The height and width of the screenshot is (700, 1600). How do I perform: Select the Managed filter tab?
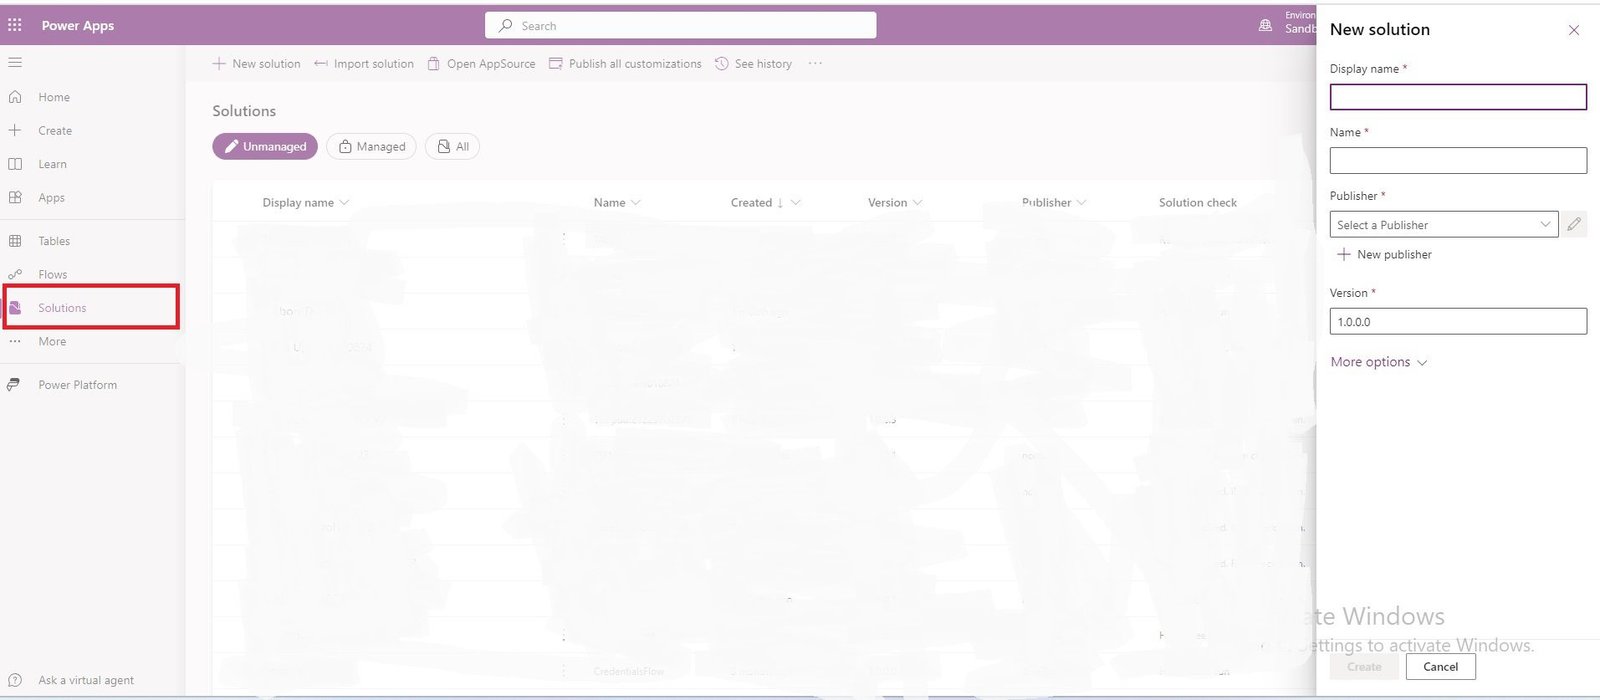(371, 146)
